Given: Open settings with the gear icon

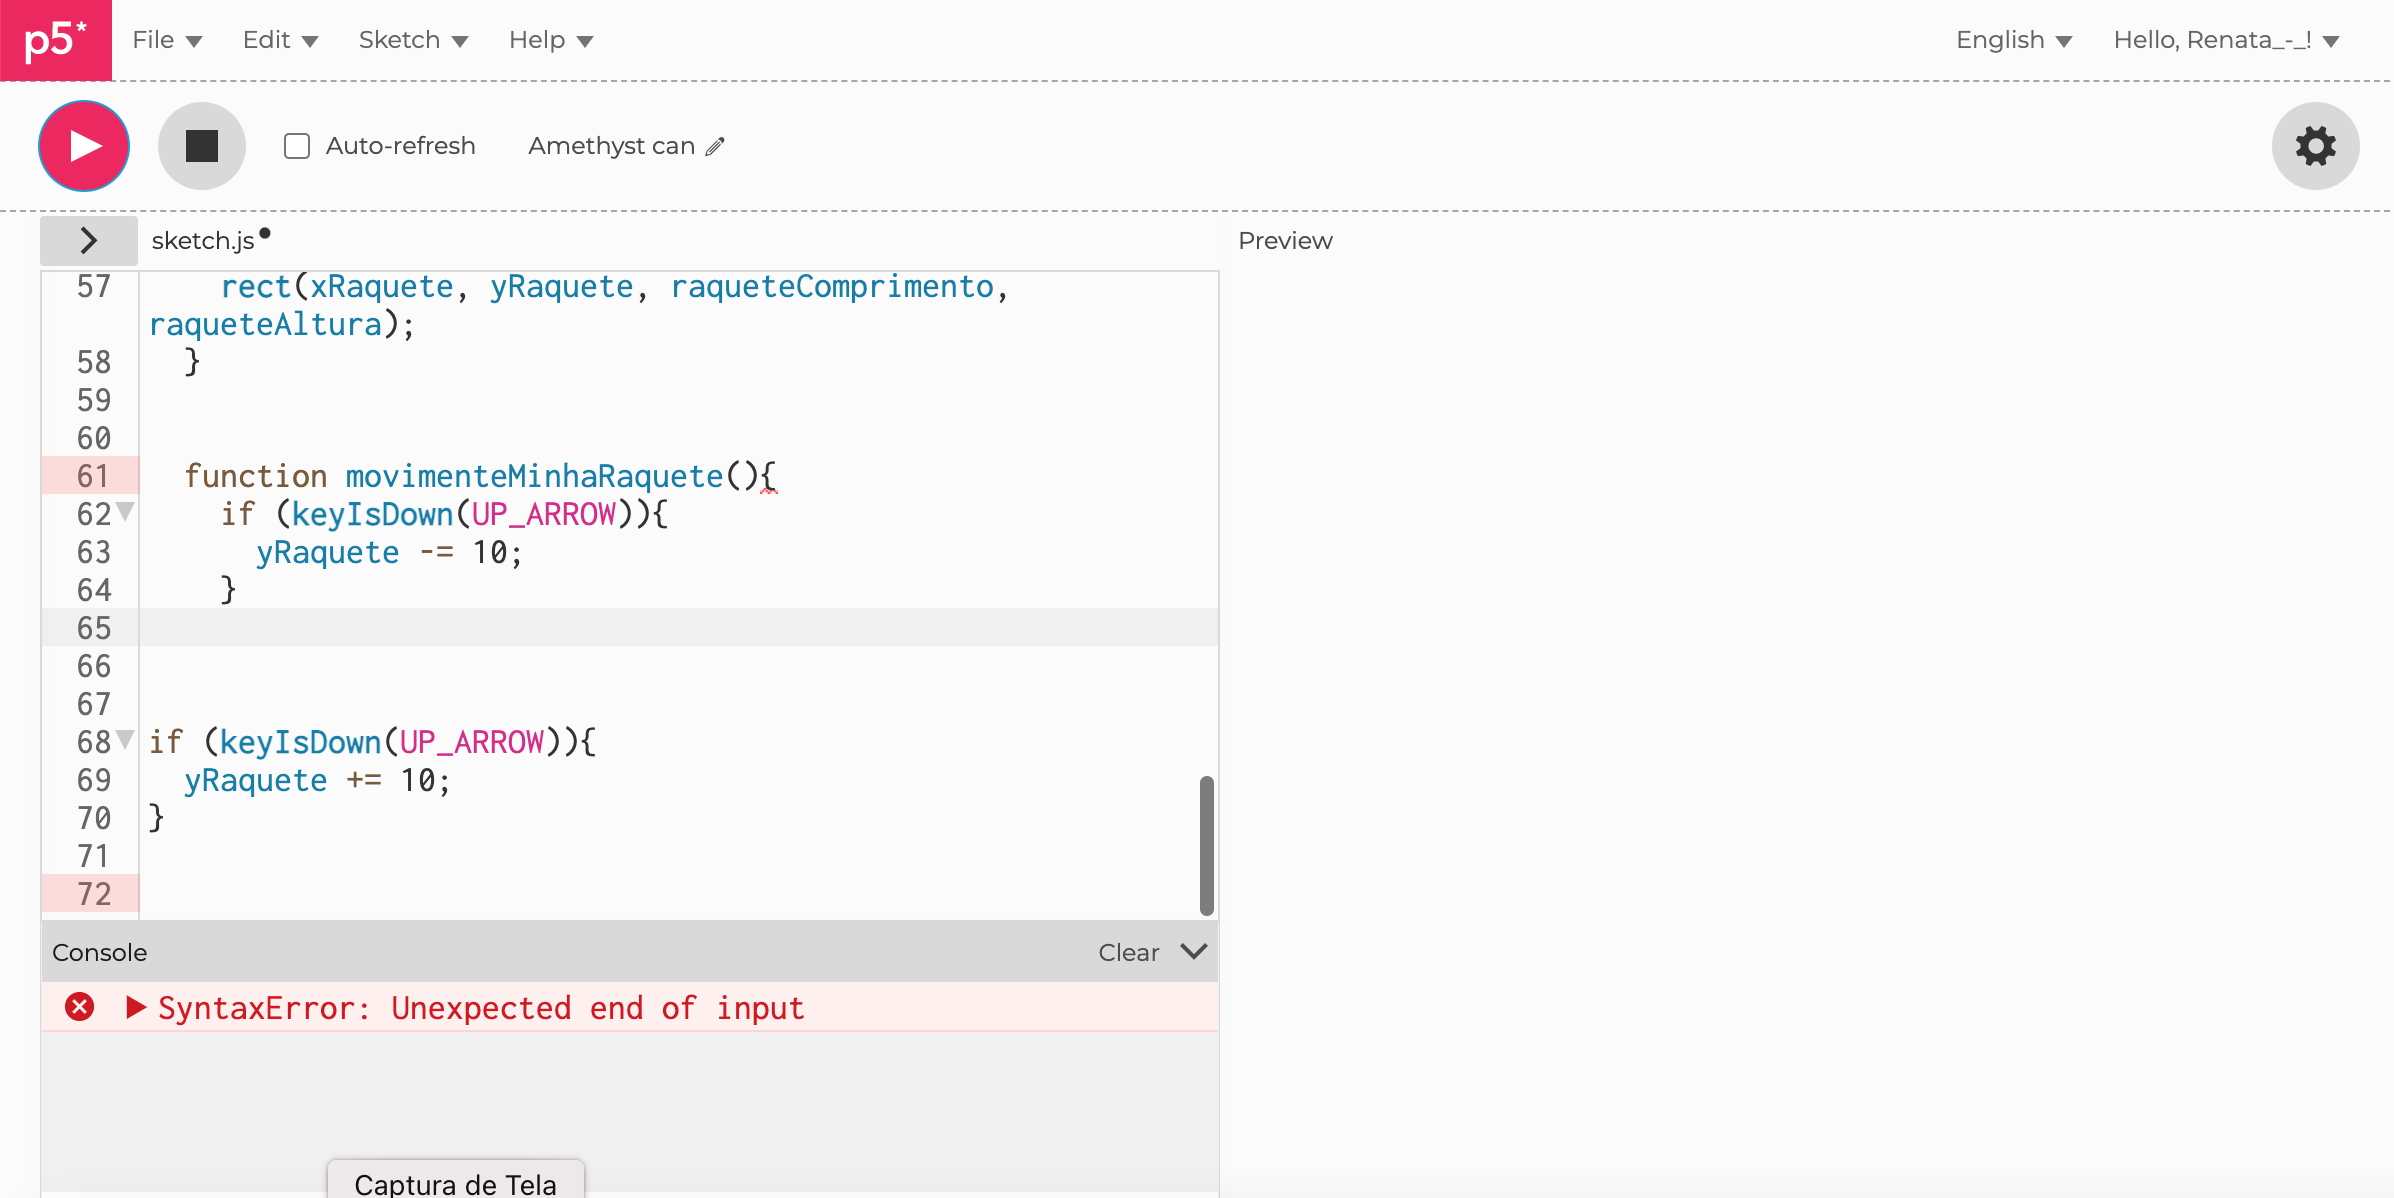Looking at the screenshot, I should tap(2316, 146).
